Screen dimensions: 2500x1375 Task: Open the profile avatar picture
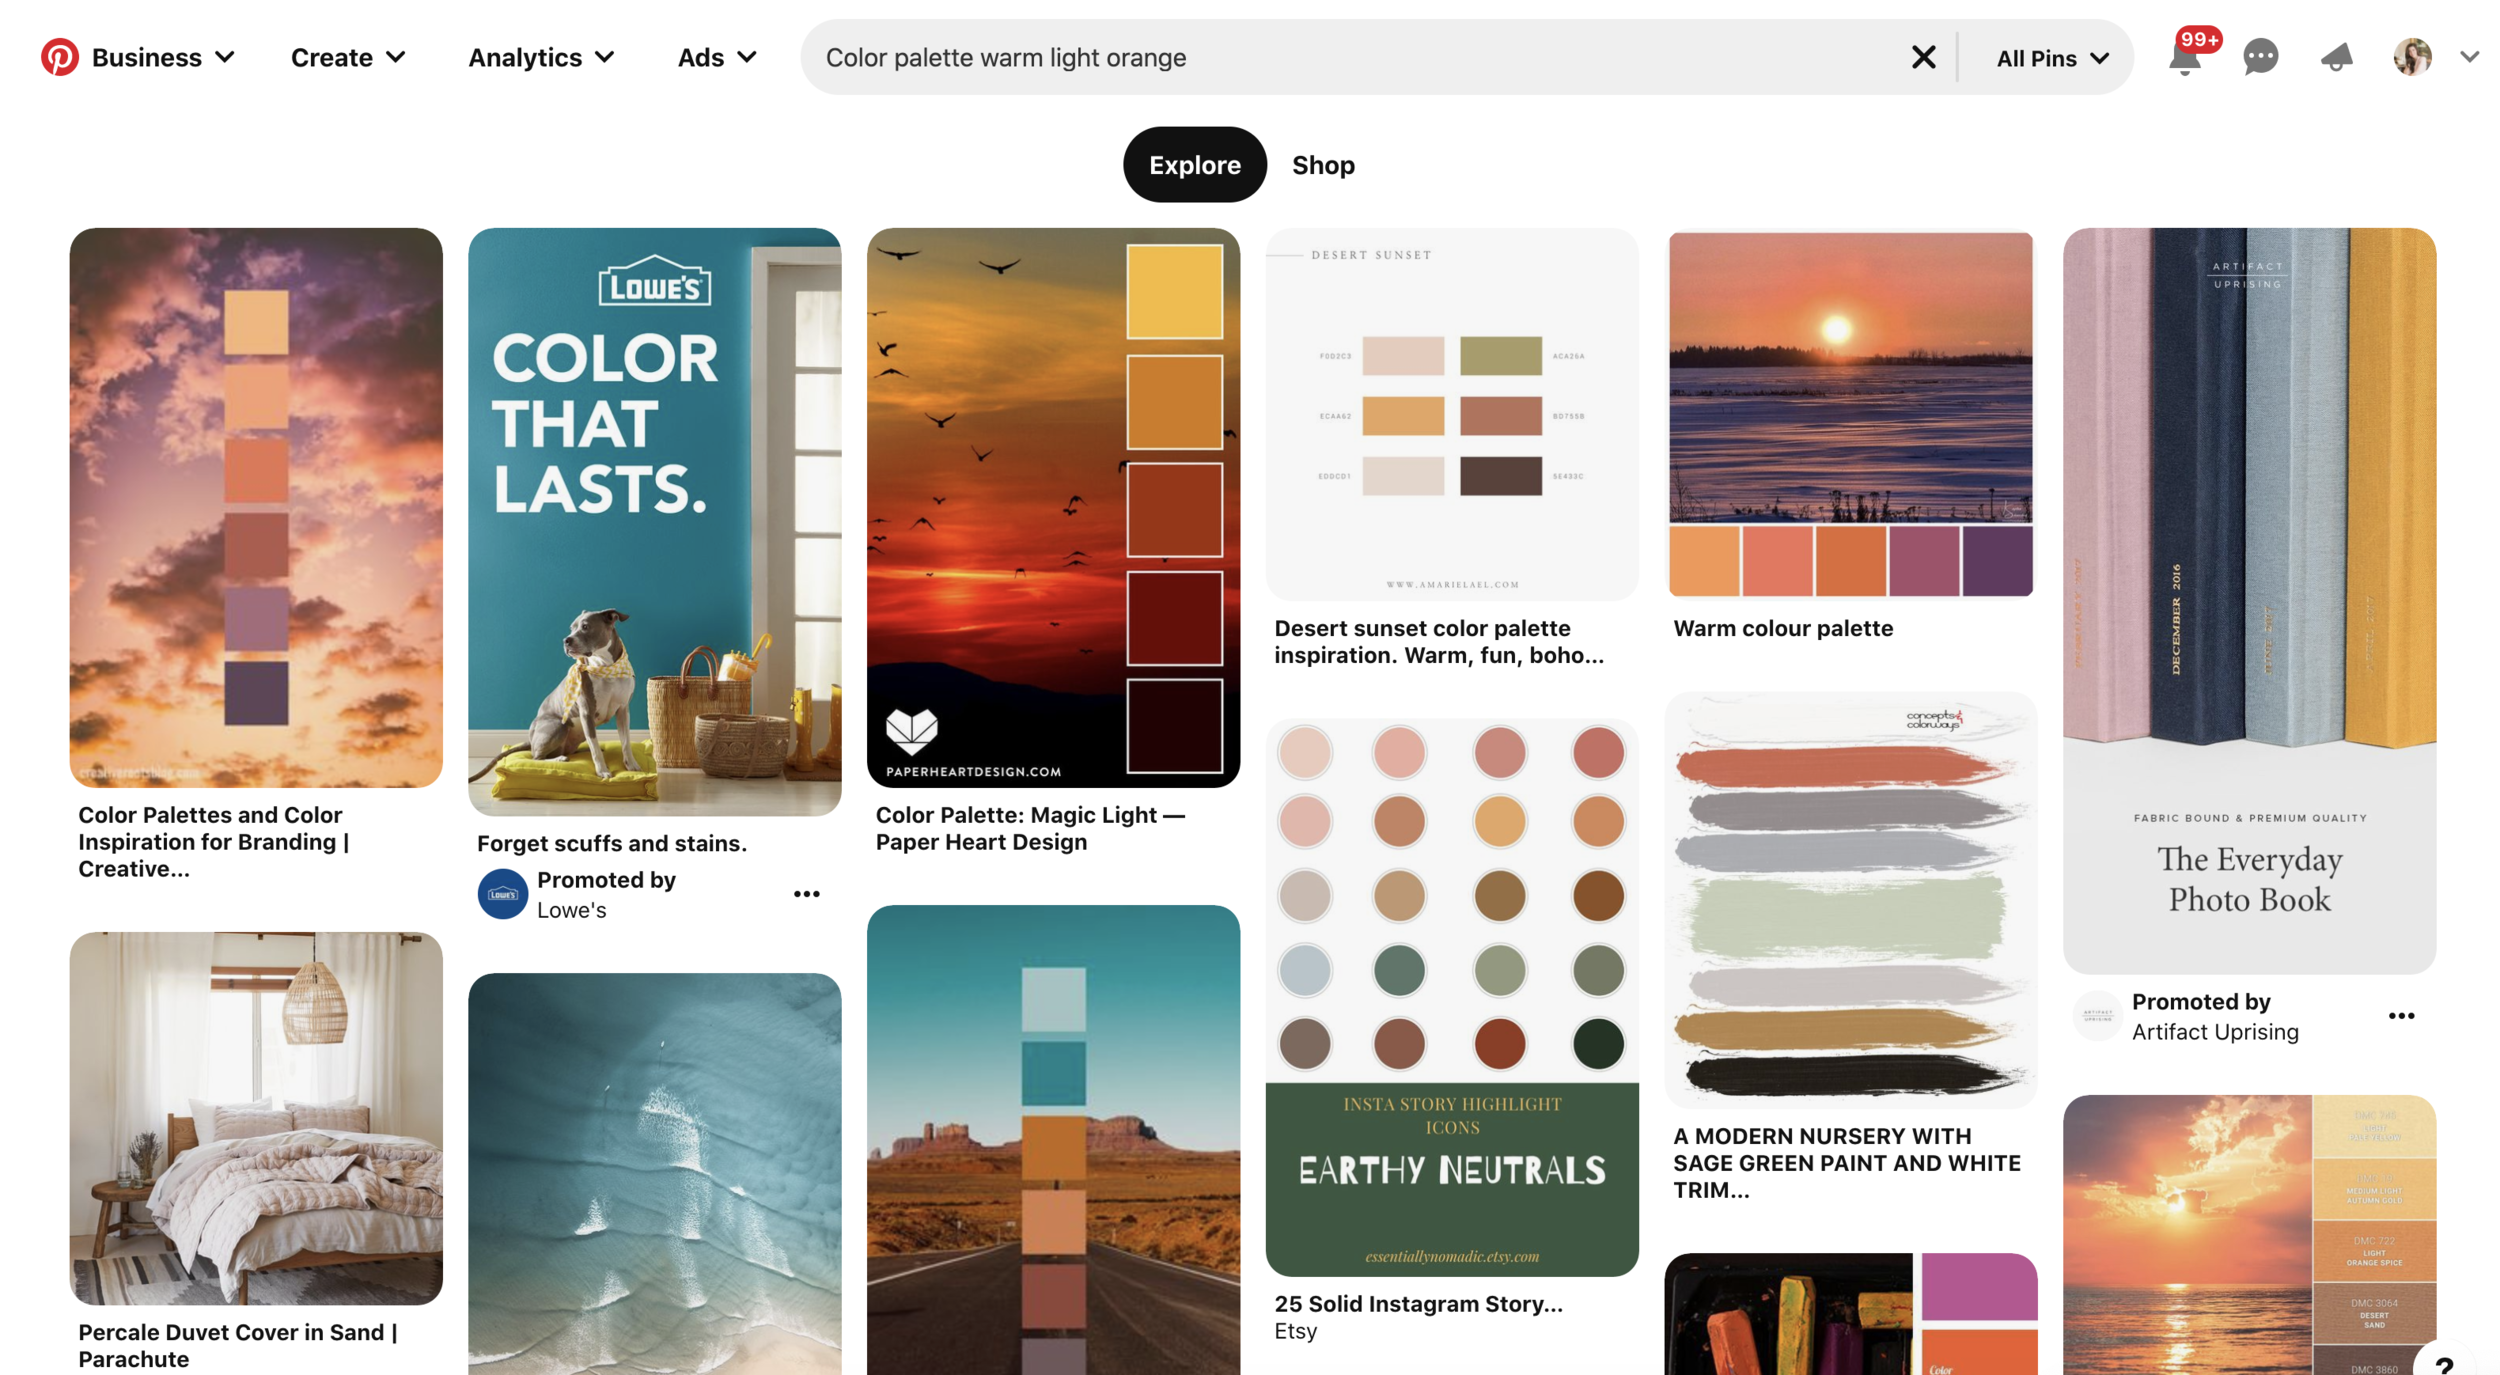(x=2412, y=57)
